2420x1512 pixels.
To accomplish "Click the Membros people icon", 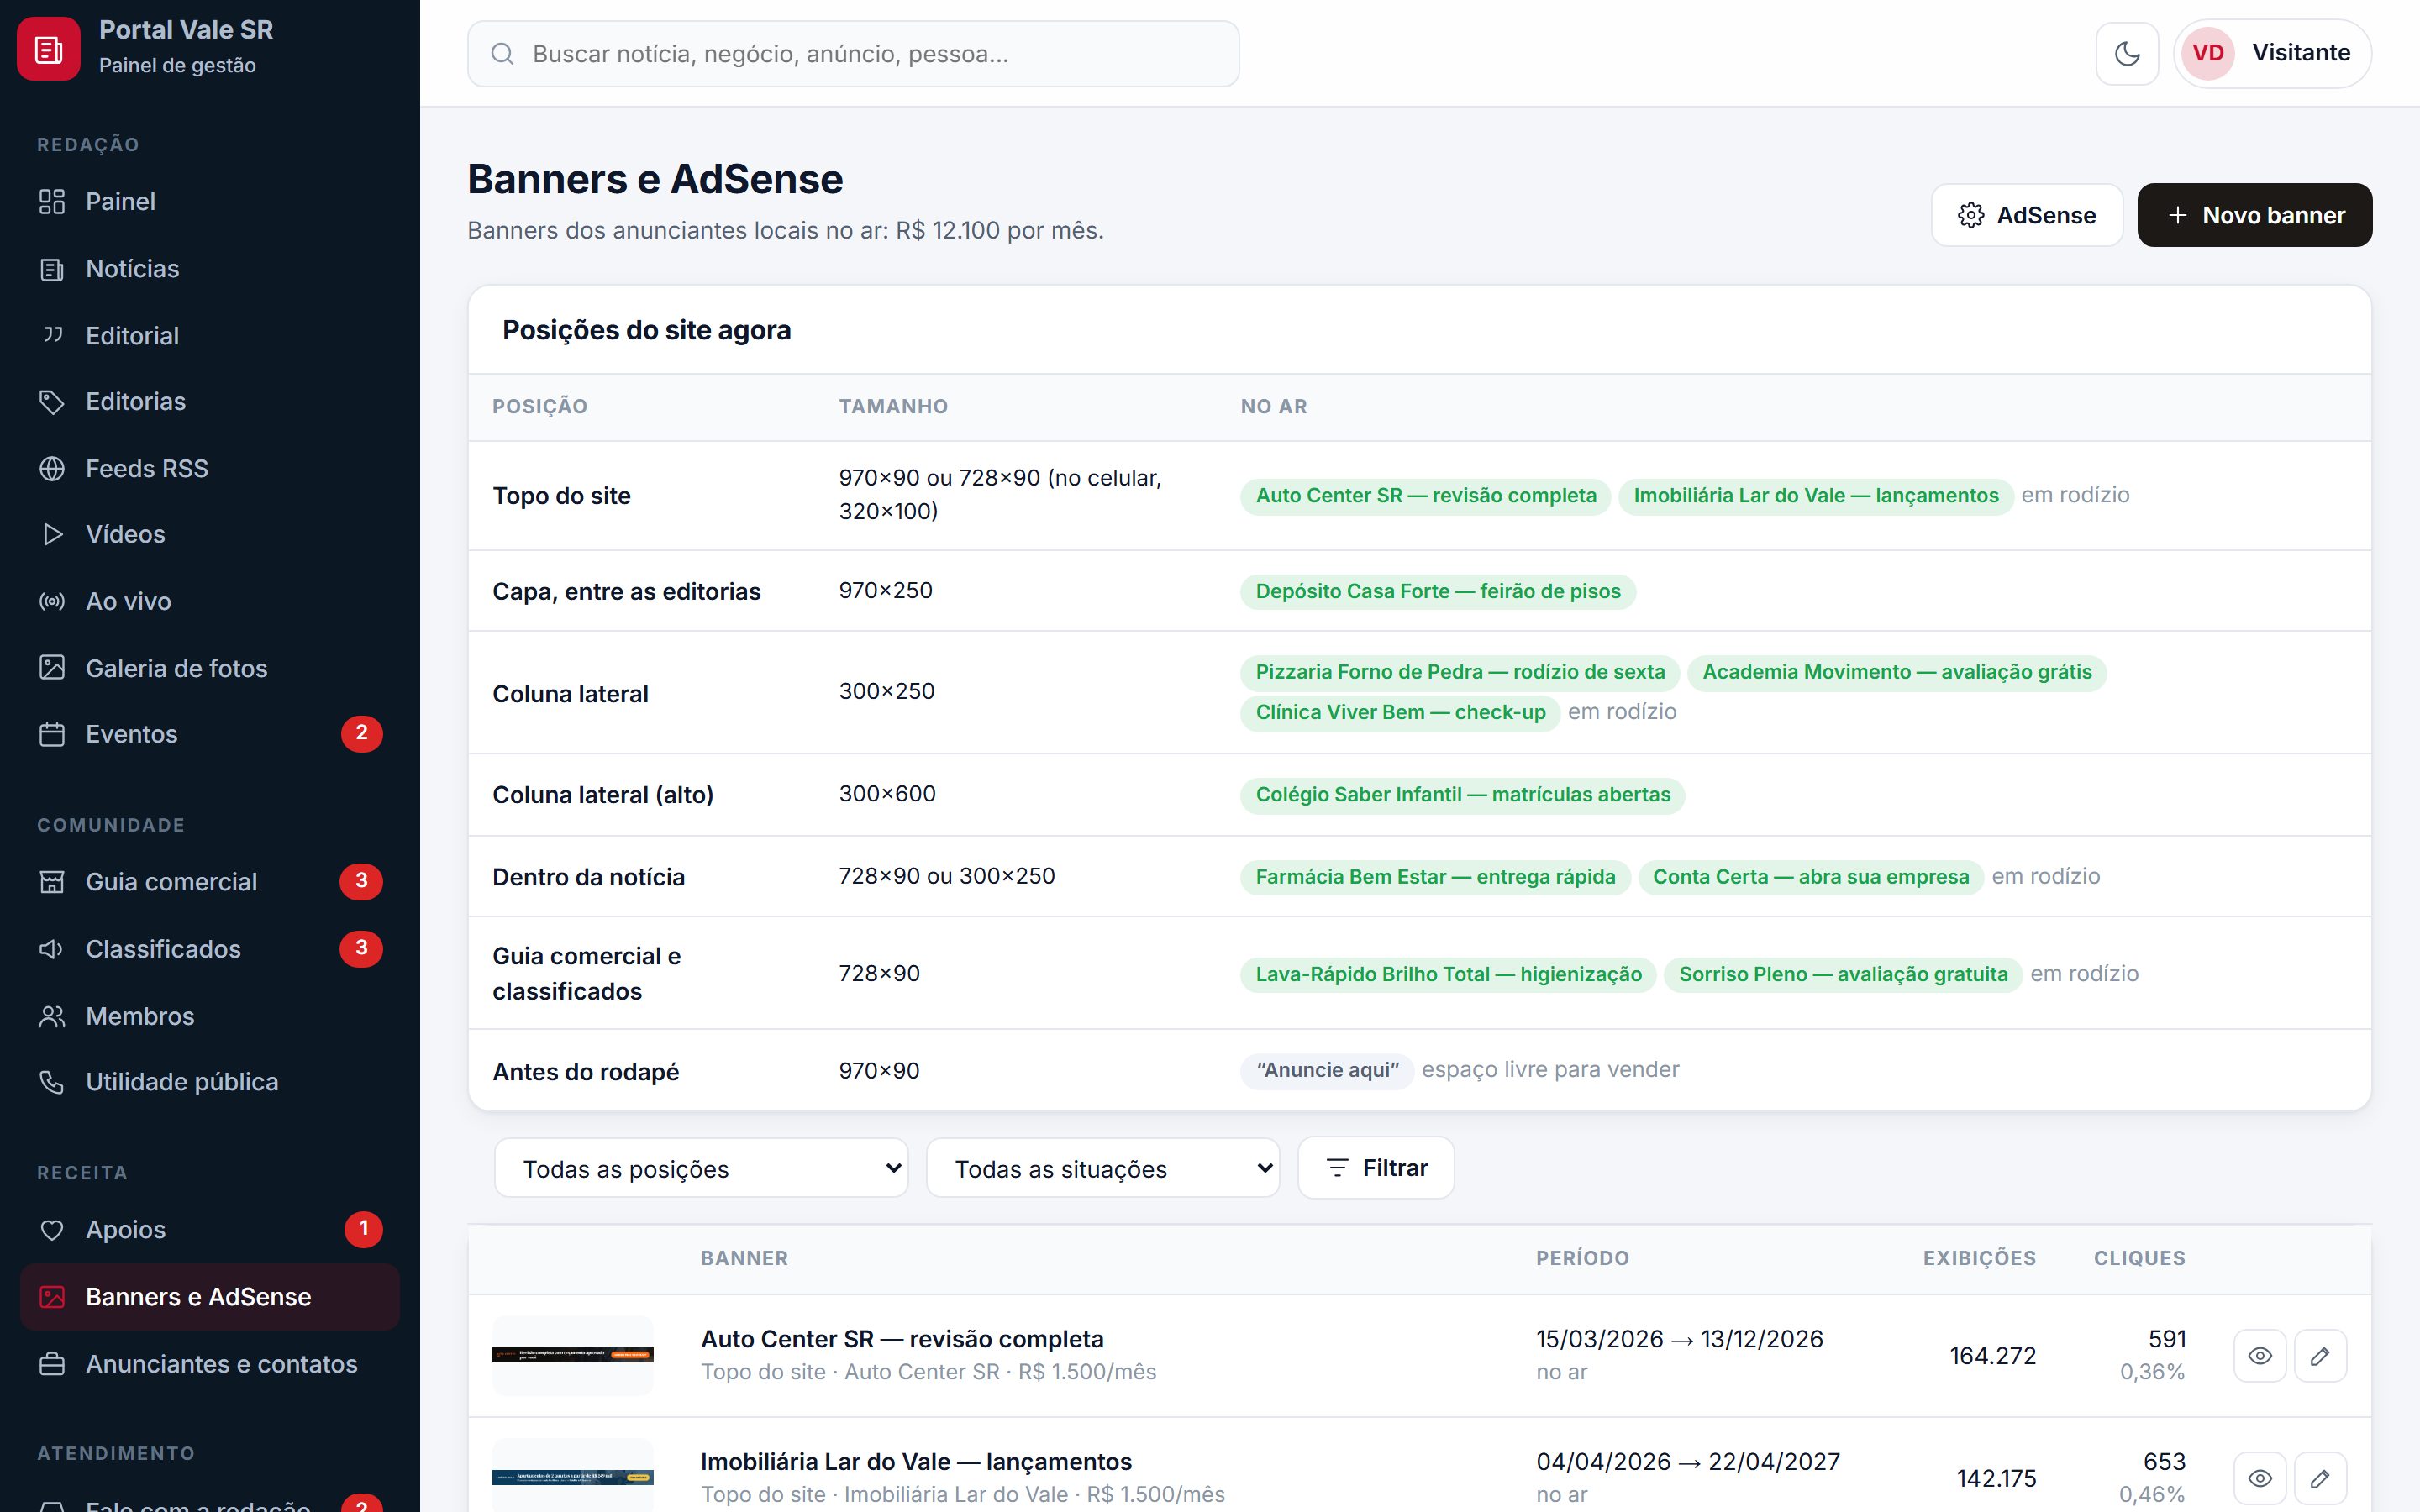I will pos(52,1016).
